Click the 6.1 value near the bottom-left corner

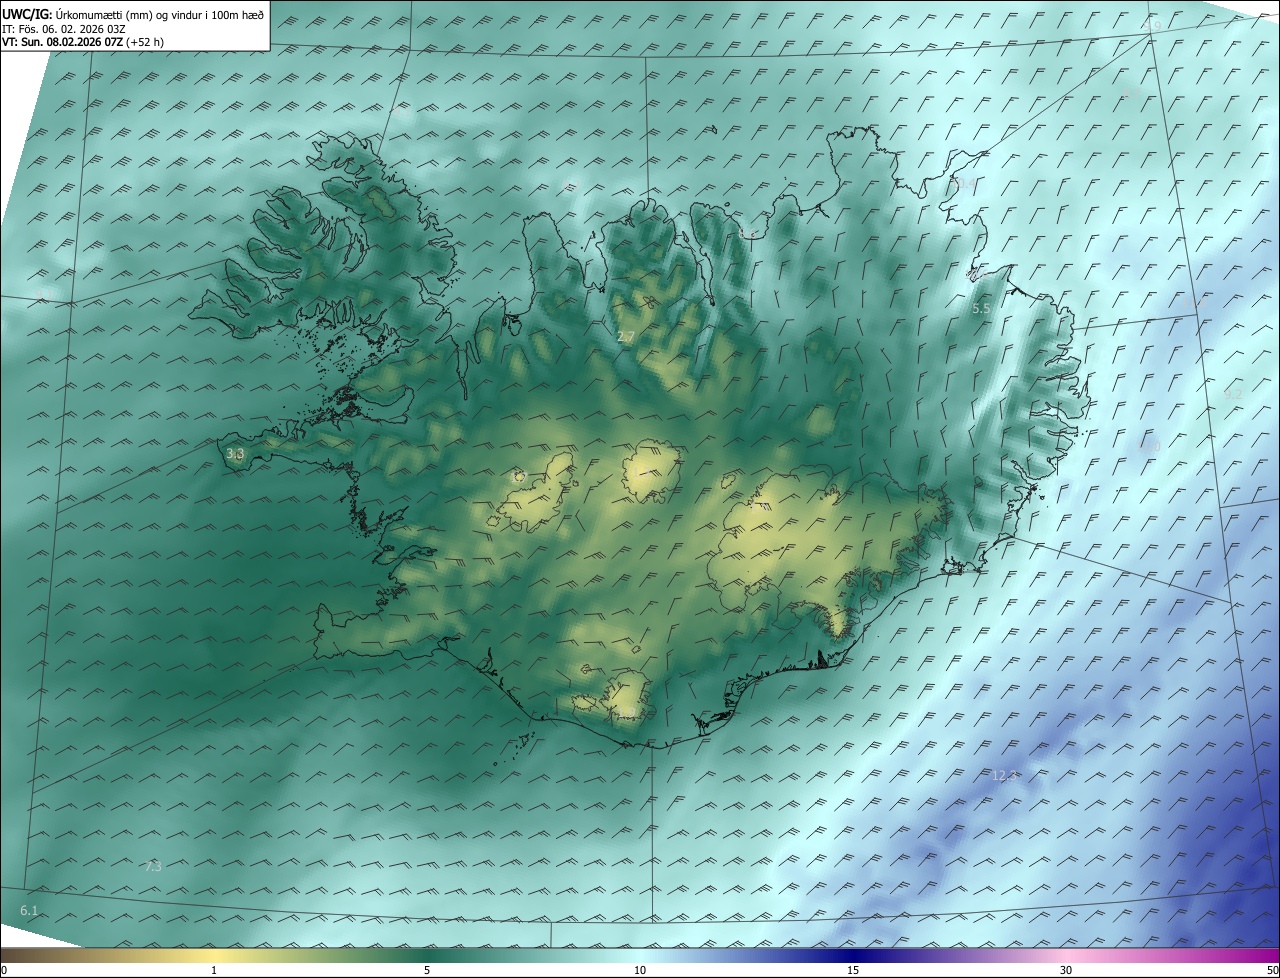point(29,910)
